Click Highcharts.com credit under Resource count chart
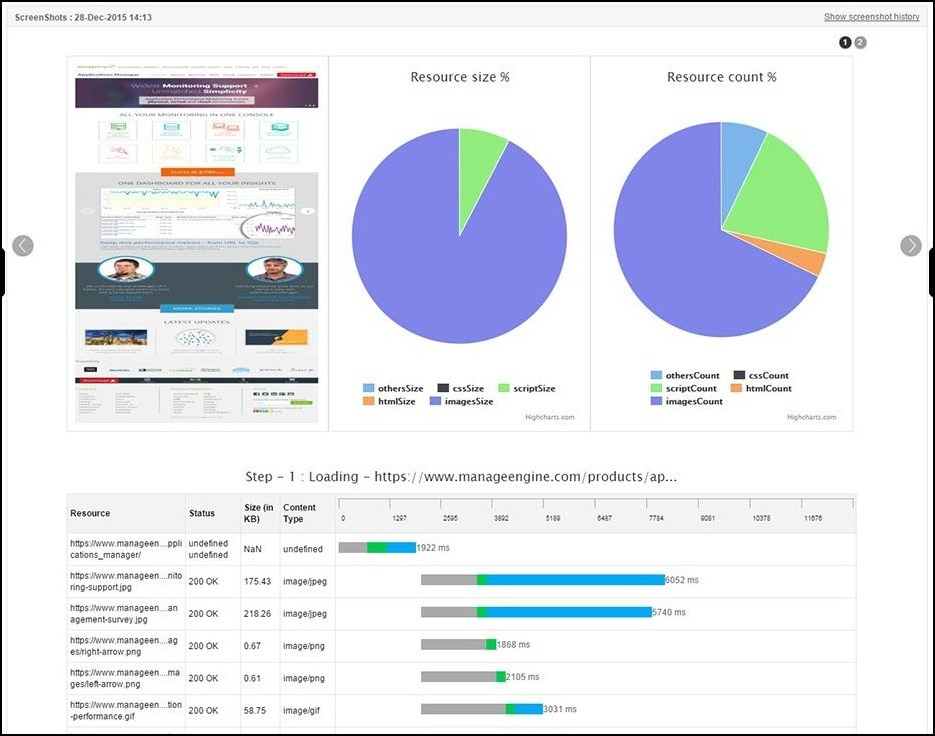Image resolution: width=935 pixels, height=736 pixels. click(812, 417)
